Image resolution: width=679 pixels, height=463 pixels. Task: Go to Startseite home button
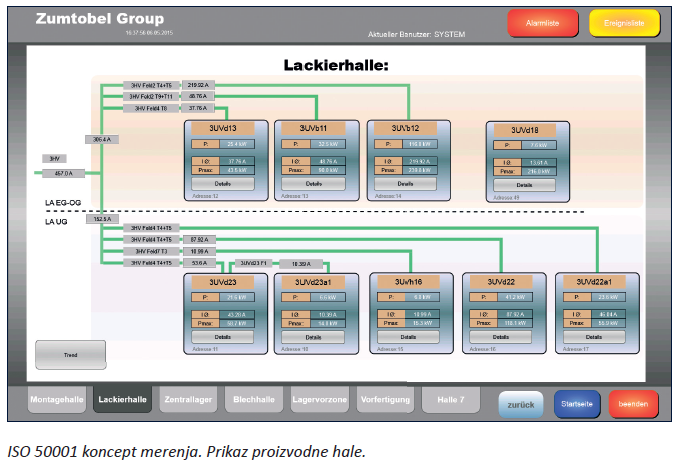577,403
